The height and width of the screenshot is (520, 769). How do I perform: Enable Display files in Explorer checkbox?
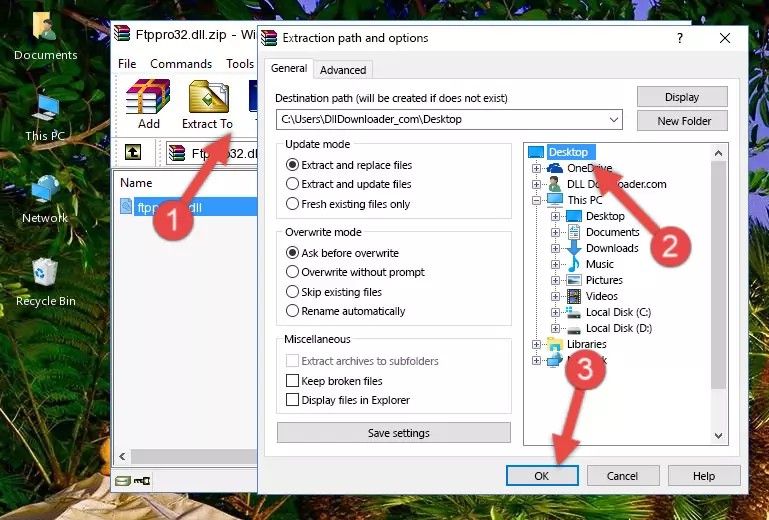[292, 400]
